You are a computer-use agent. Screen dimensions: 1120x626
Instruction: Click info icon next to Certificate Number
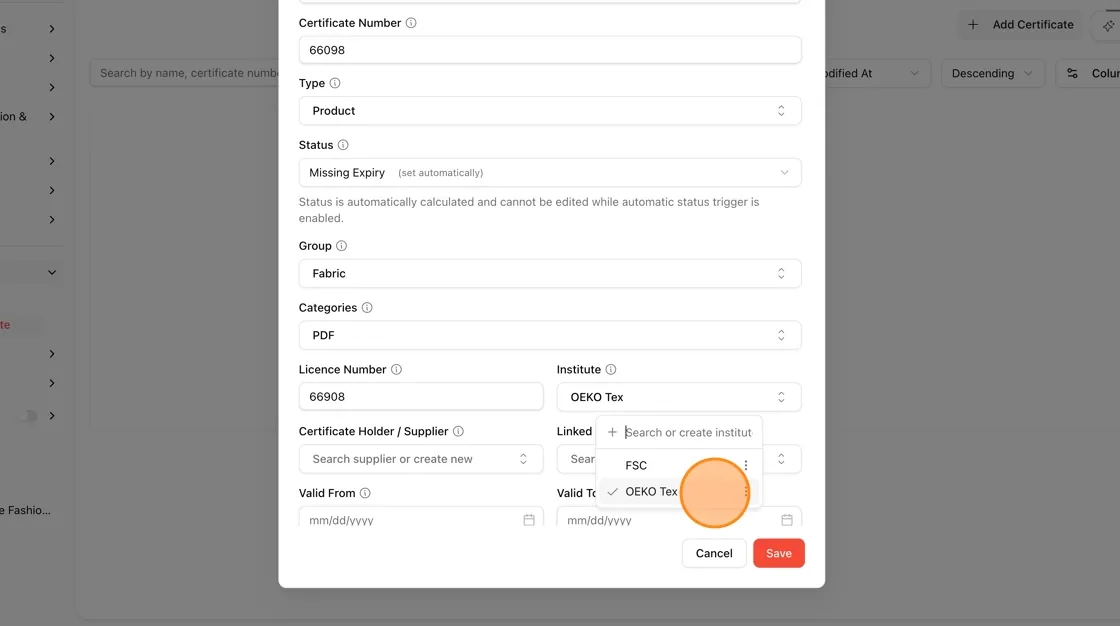pyautogui.click(x=411, y=23)
